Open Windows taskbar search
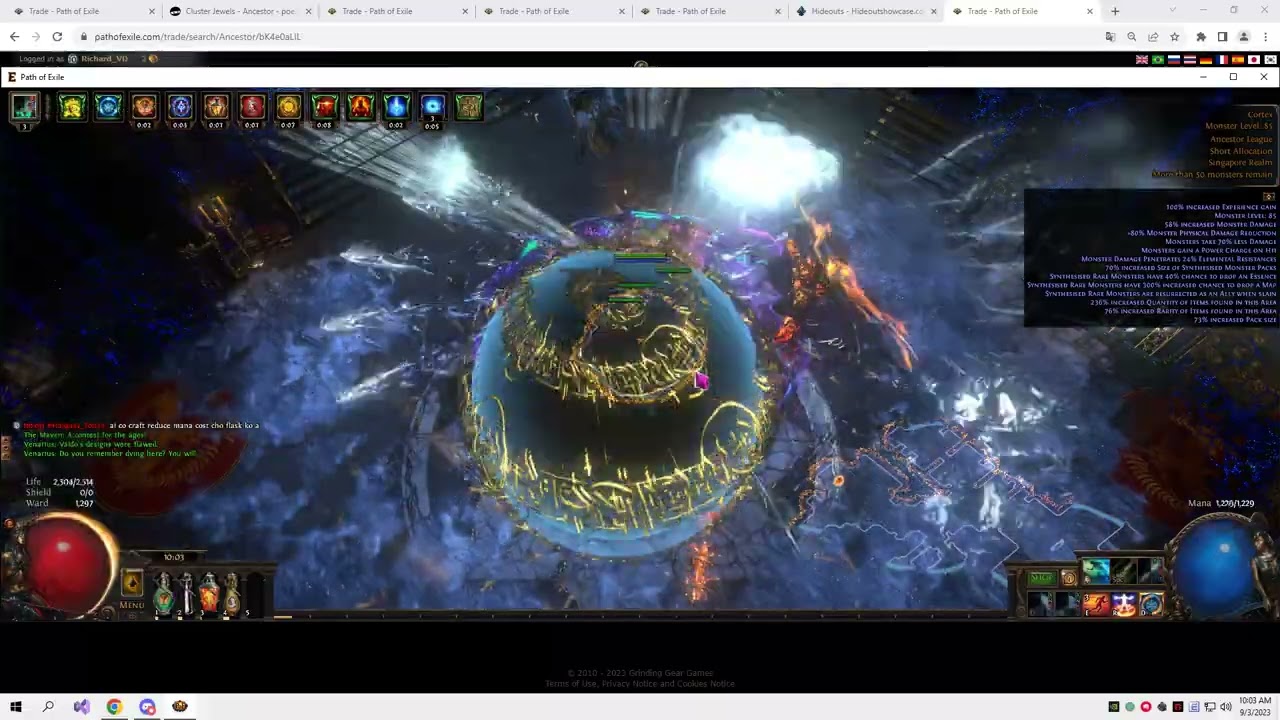Screen dimensions: 1280x720 coord(48,707)
